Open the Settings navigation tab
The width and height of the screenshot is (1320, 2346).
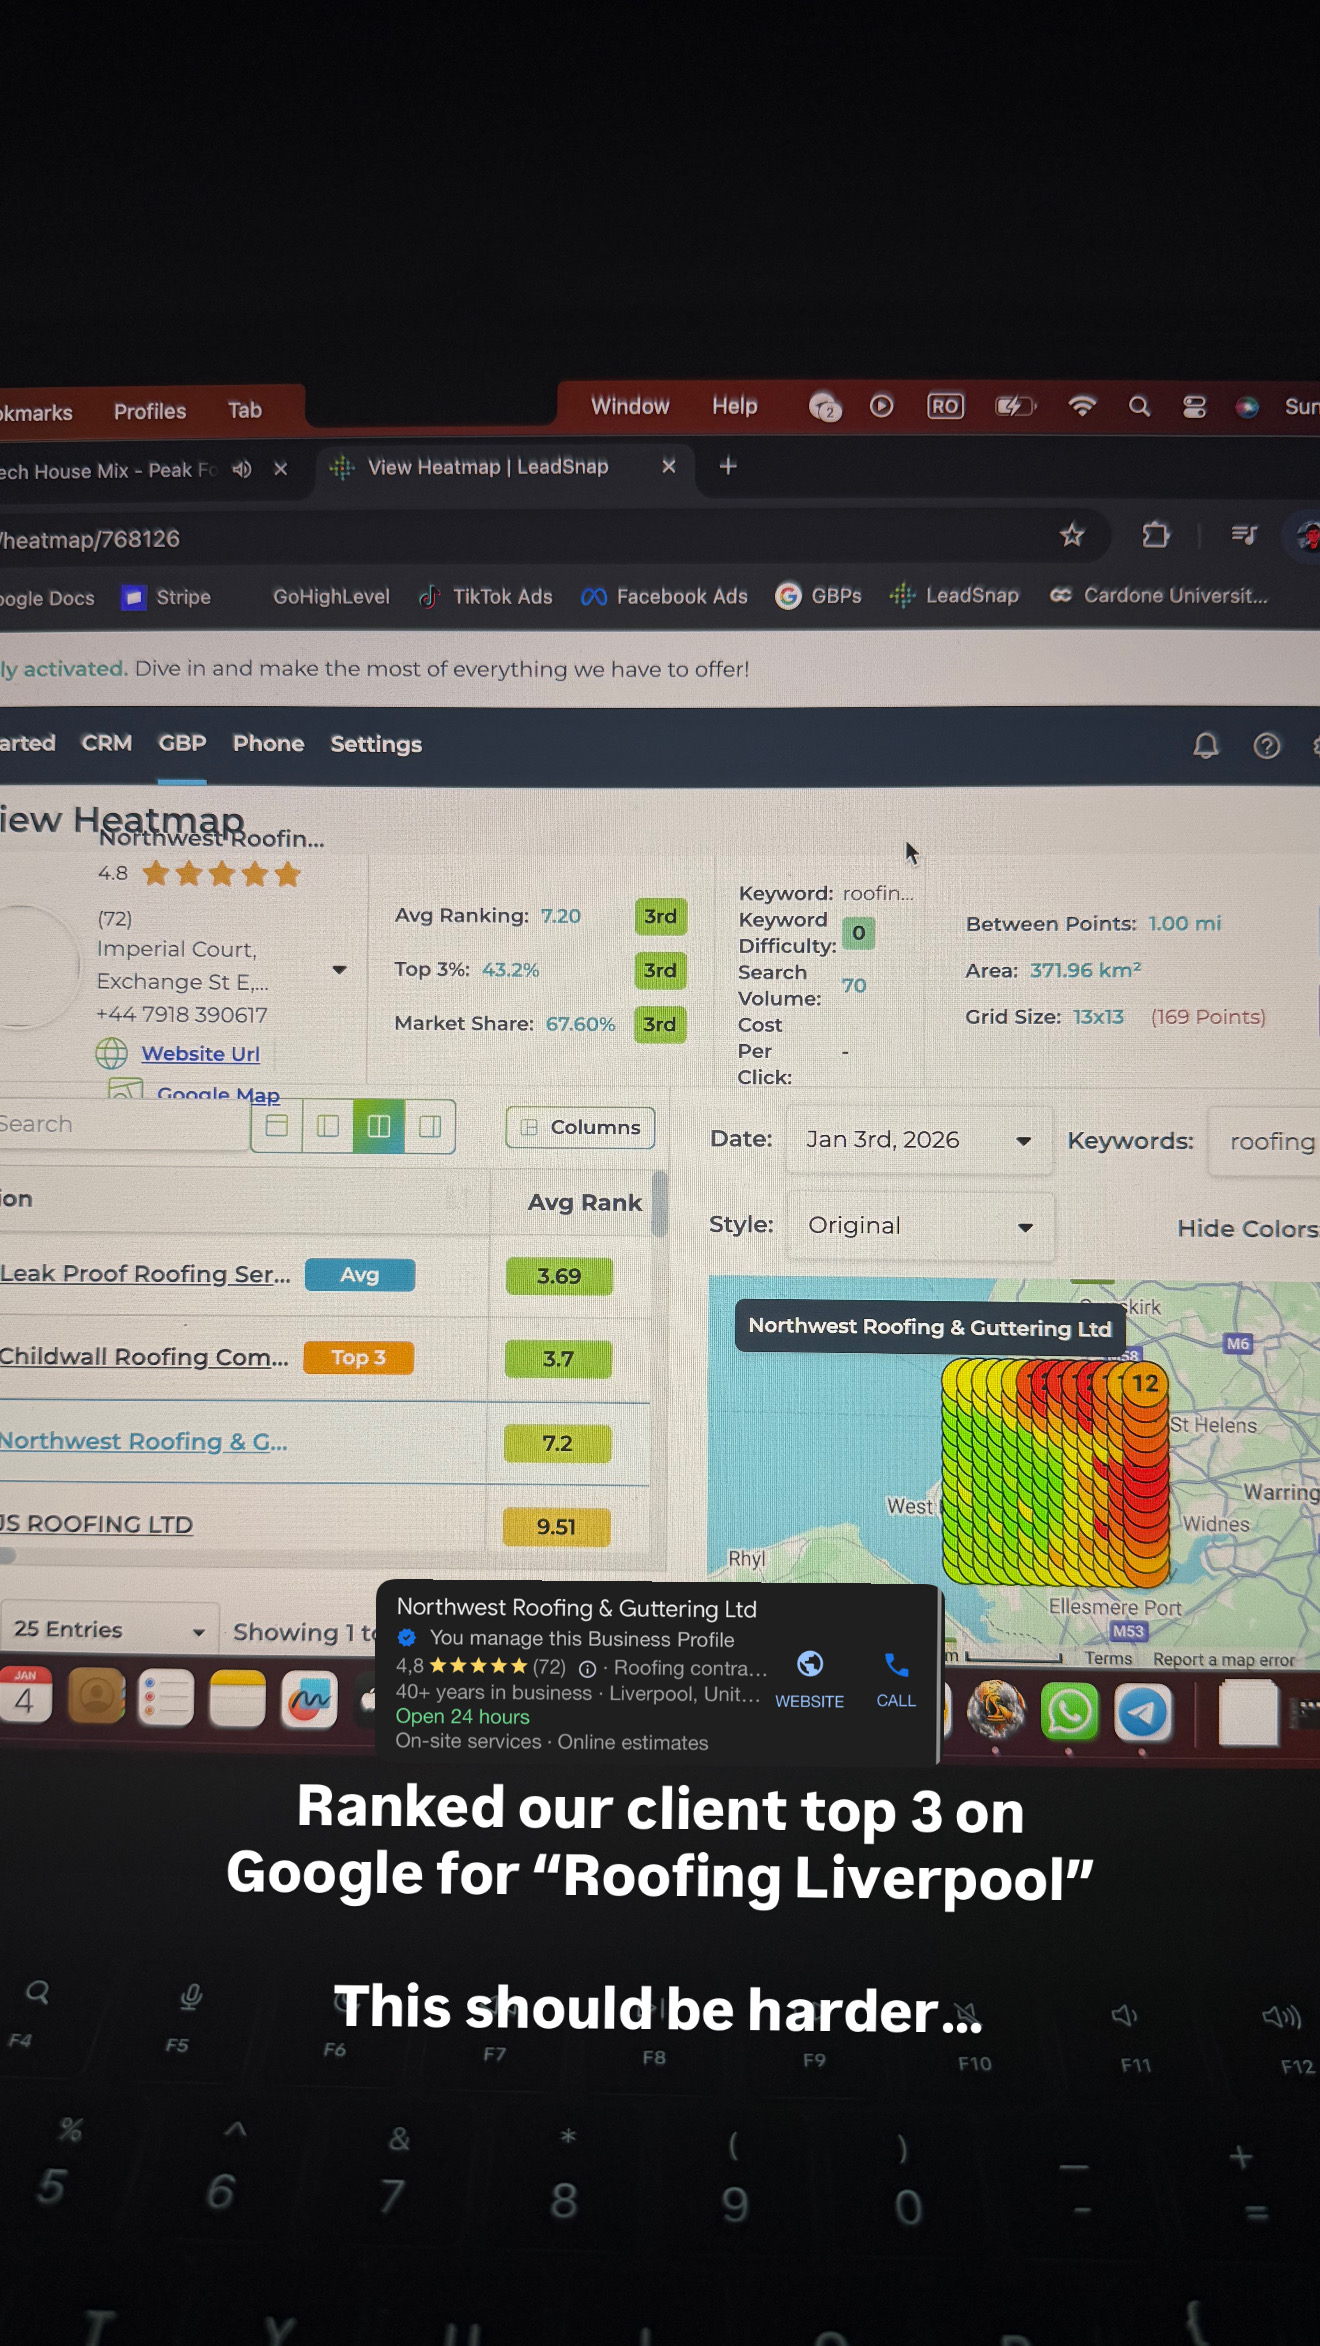click(376, 744)
